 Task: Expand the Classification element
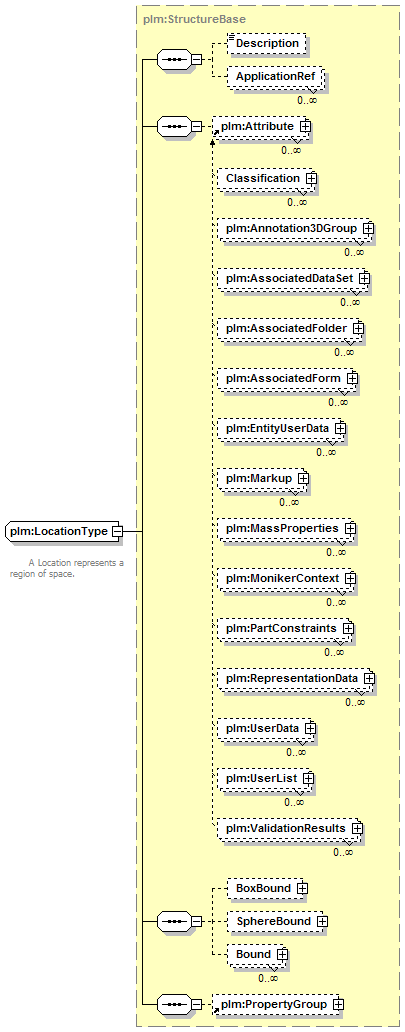[x=310, y=178]
